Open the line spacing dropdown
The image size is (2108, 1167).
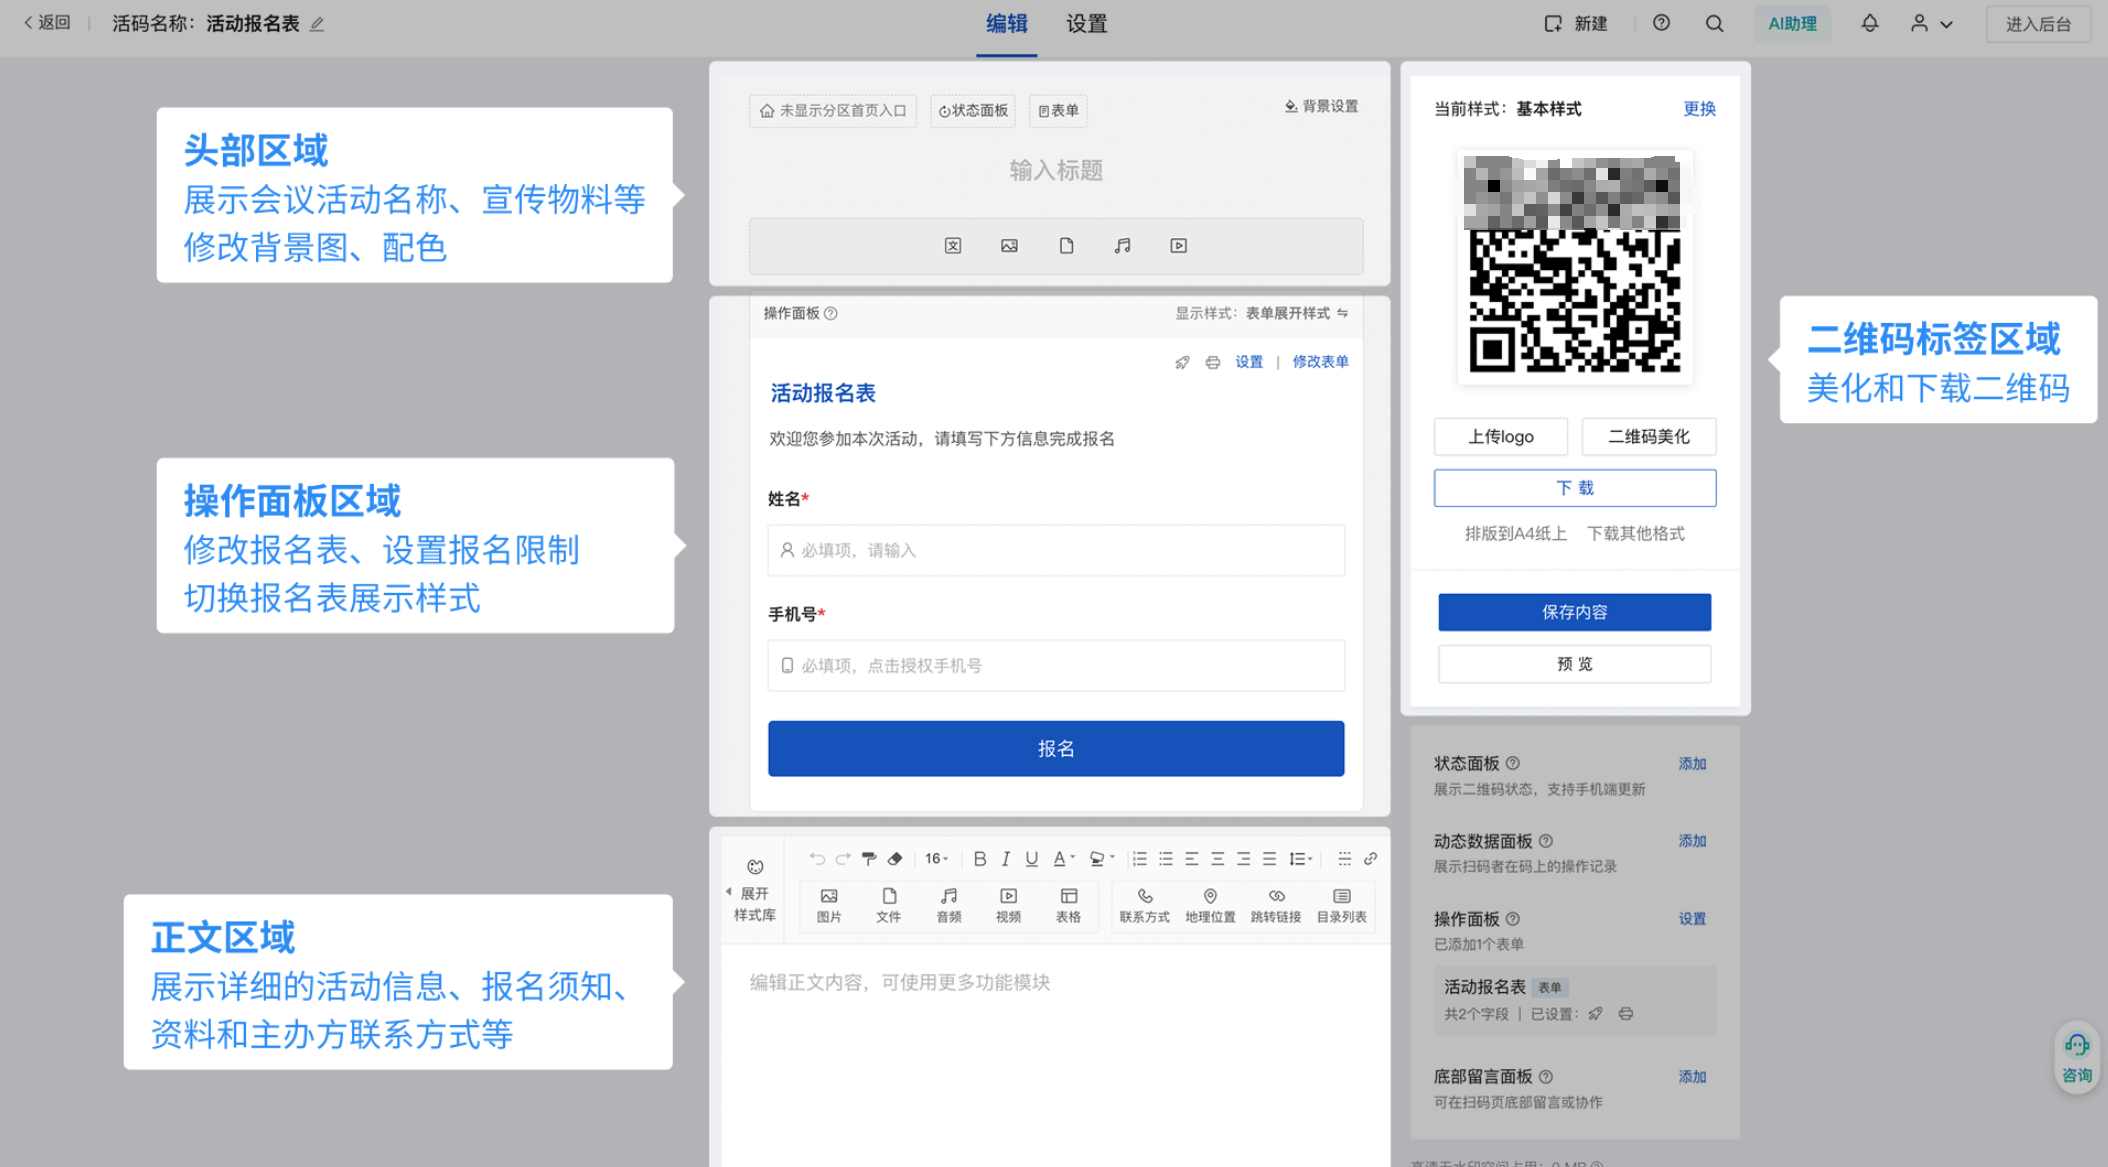[1301, 859]
